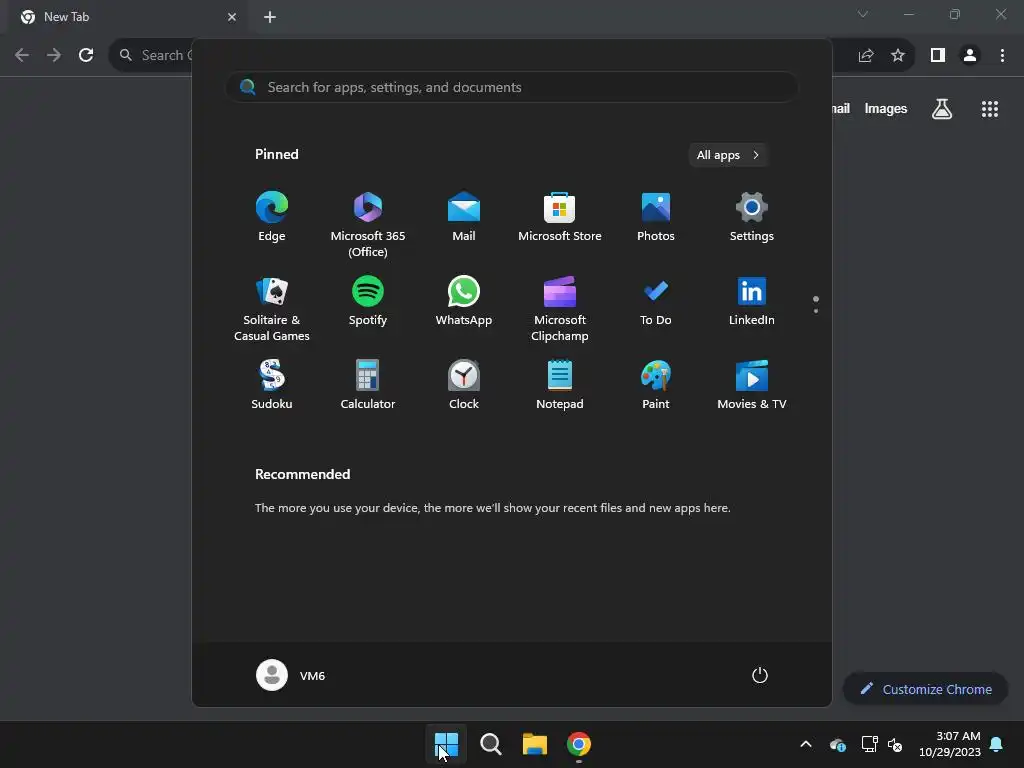Open Chrome profile menu

pyautogui.click(x=970, y=55)
